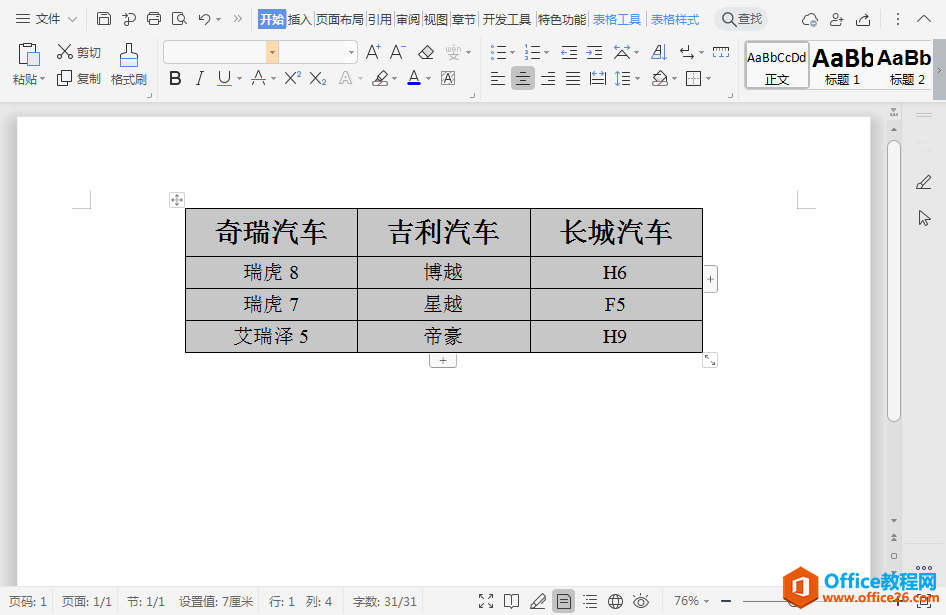
Task: Switch to outline view in status bar
Action: click(590, 601)
